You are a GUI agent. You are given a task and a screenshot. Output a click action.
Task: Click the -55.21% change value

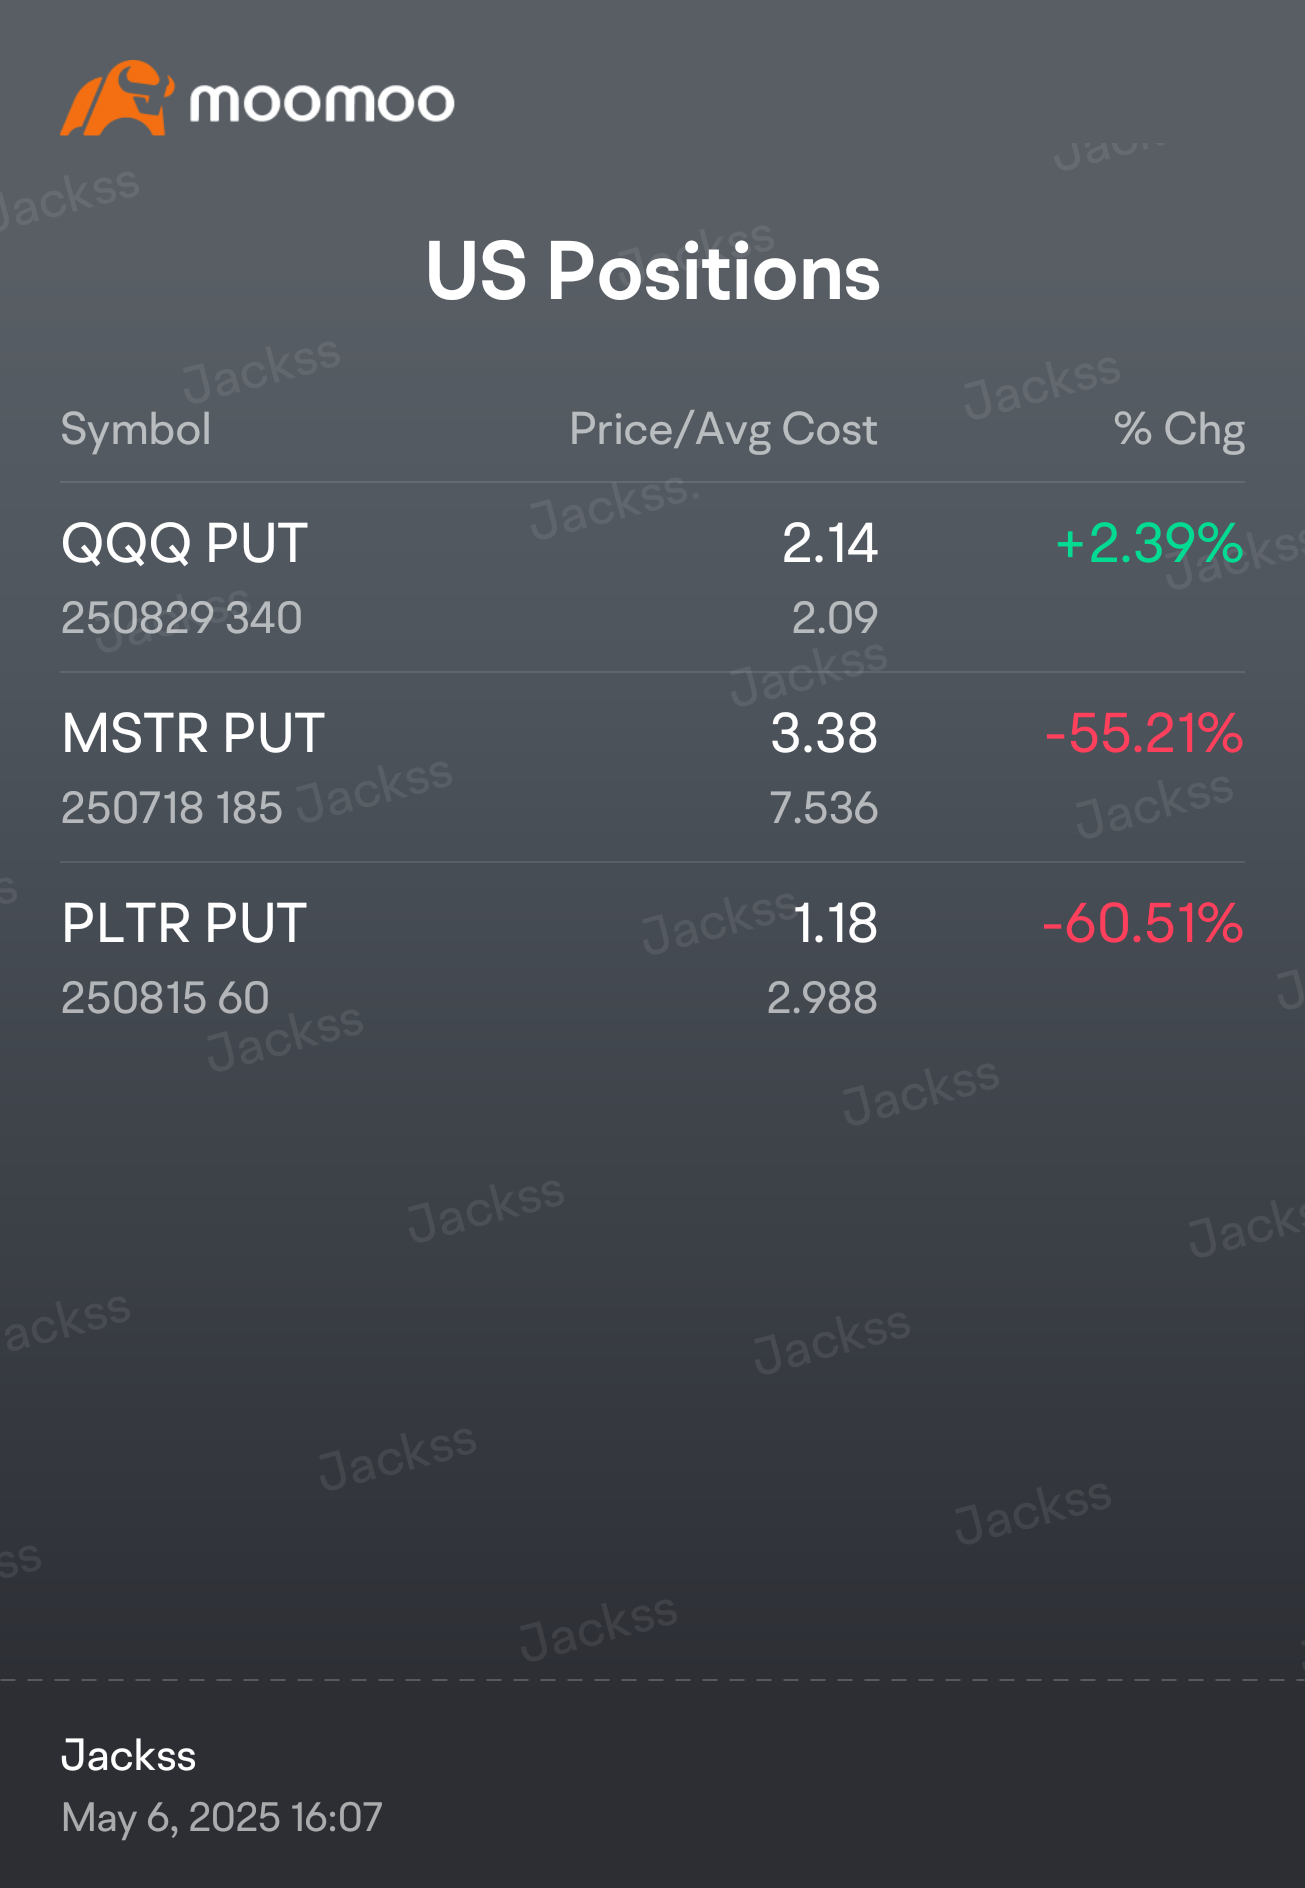tap(1144, 733)
